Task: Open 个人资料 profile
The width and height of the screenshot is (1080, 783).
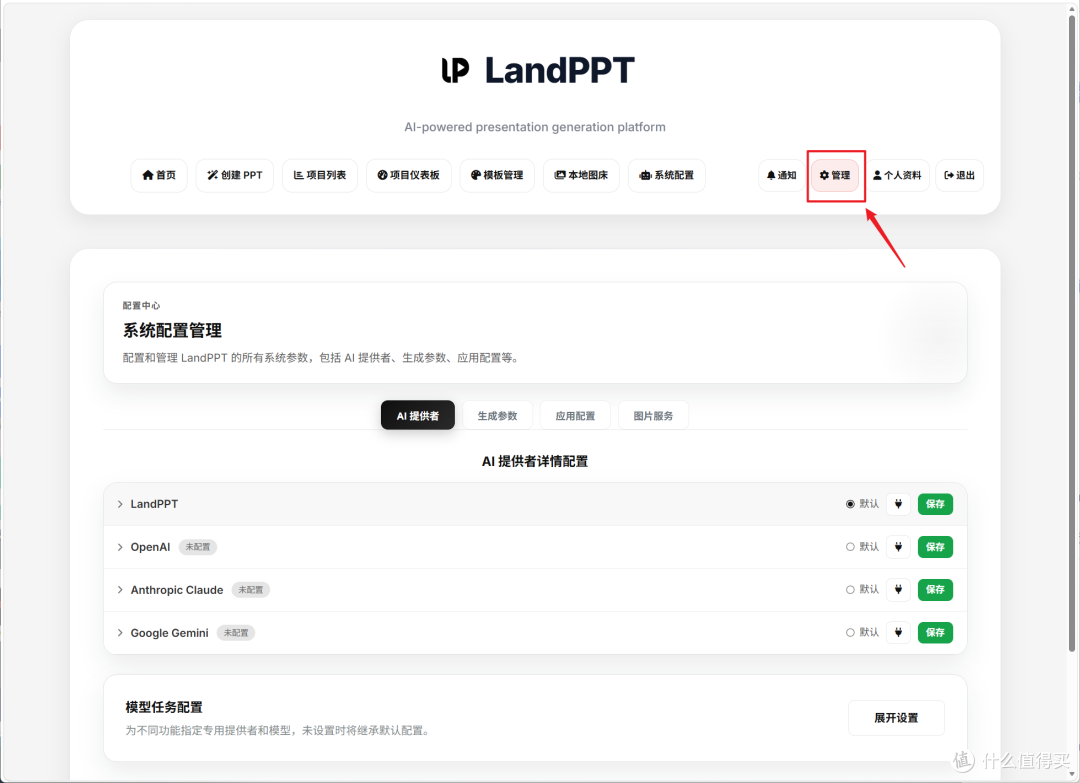Action: pyautogui.click(x=897, y=176)
